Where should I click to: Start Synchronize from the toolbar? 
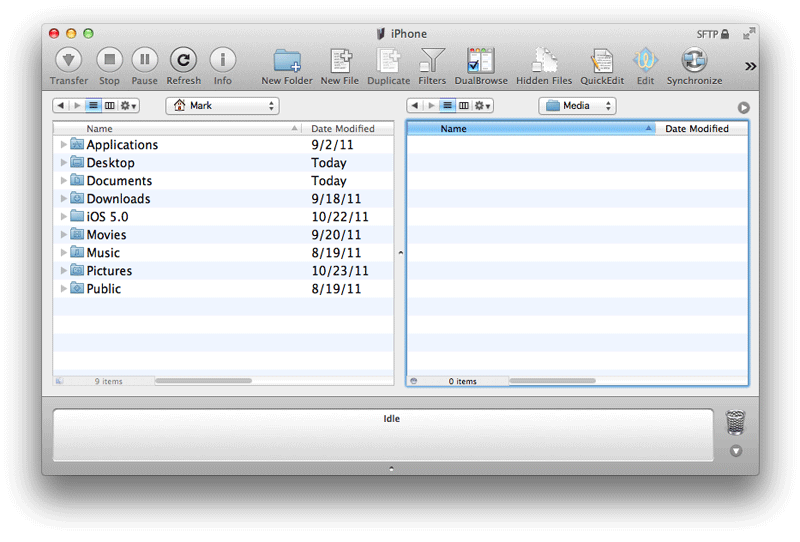point(694,61)
